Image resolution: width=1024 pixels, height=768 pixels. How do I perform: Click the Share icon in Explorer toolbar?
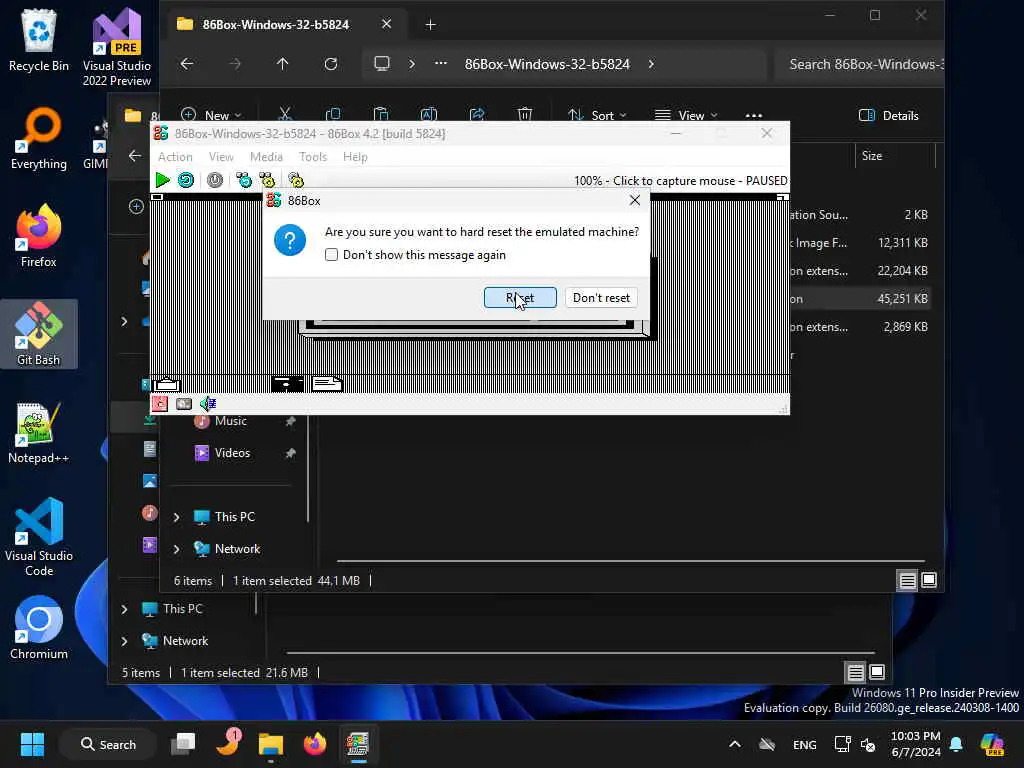pos(477,115)
